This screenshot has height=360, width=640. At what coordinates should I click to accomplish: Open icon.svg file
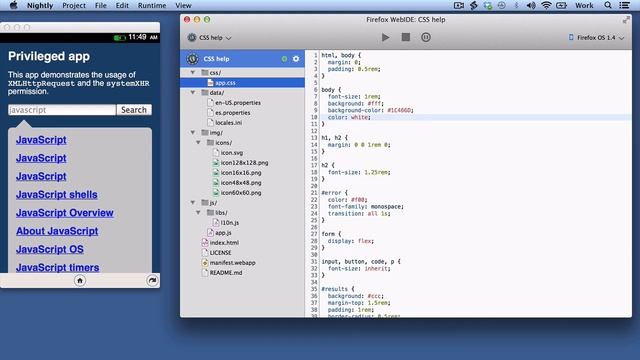232,153
